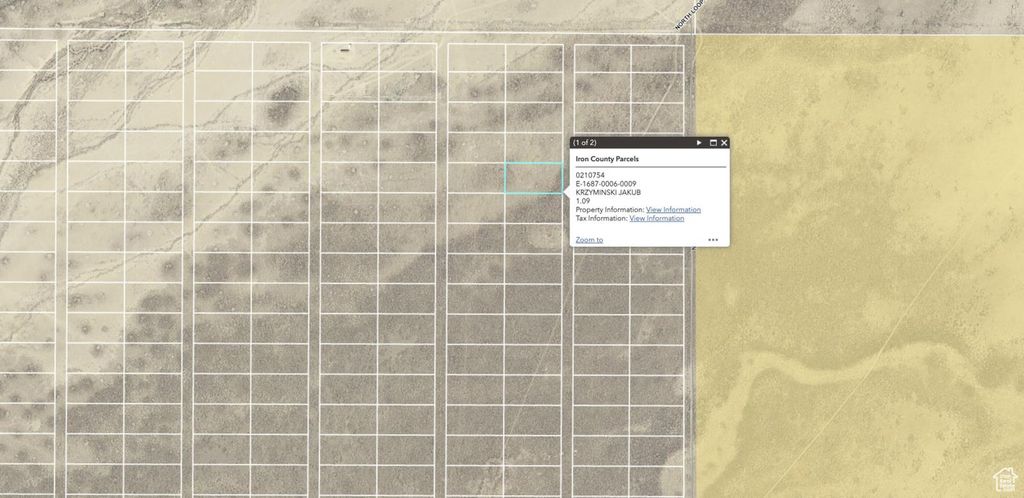Click the small dark marker near map top

pos(345,49)
